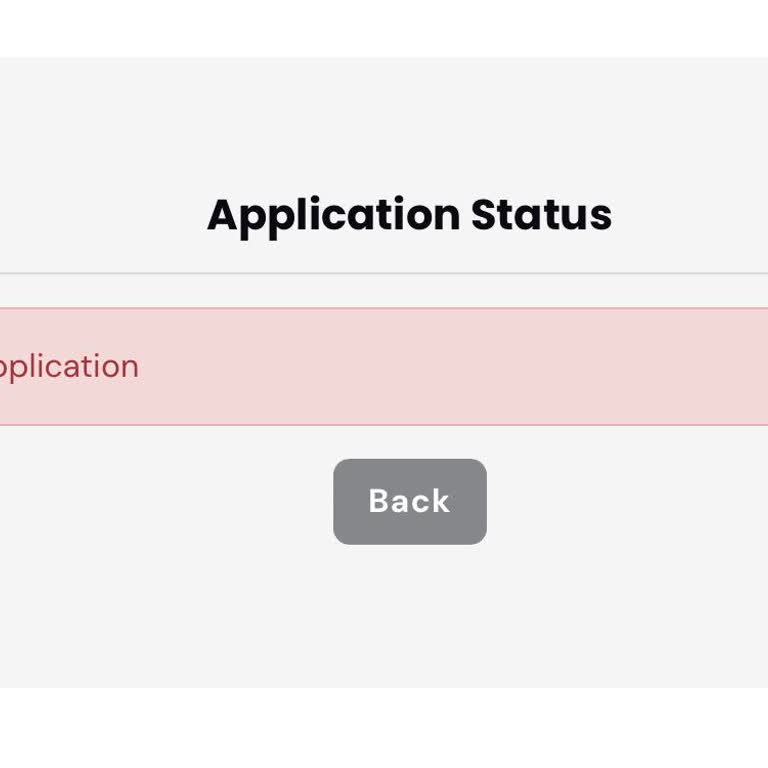The height and width of the screenshot is (768, 768).
Task: Click the divider line under the heading
Action: [x=384, y=273]
